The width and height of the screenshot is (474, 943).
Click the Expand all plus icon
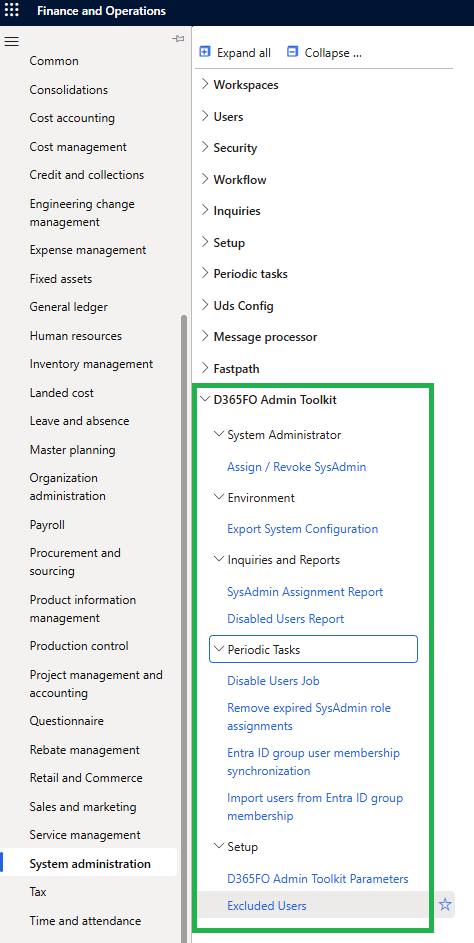click(x=205, y=52)
